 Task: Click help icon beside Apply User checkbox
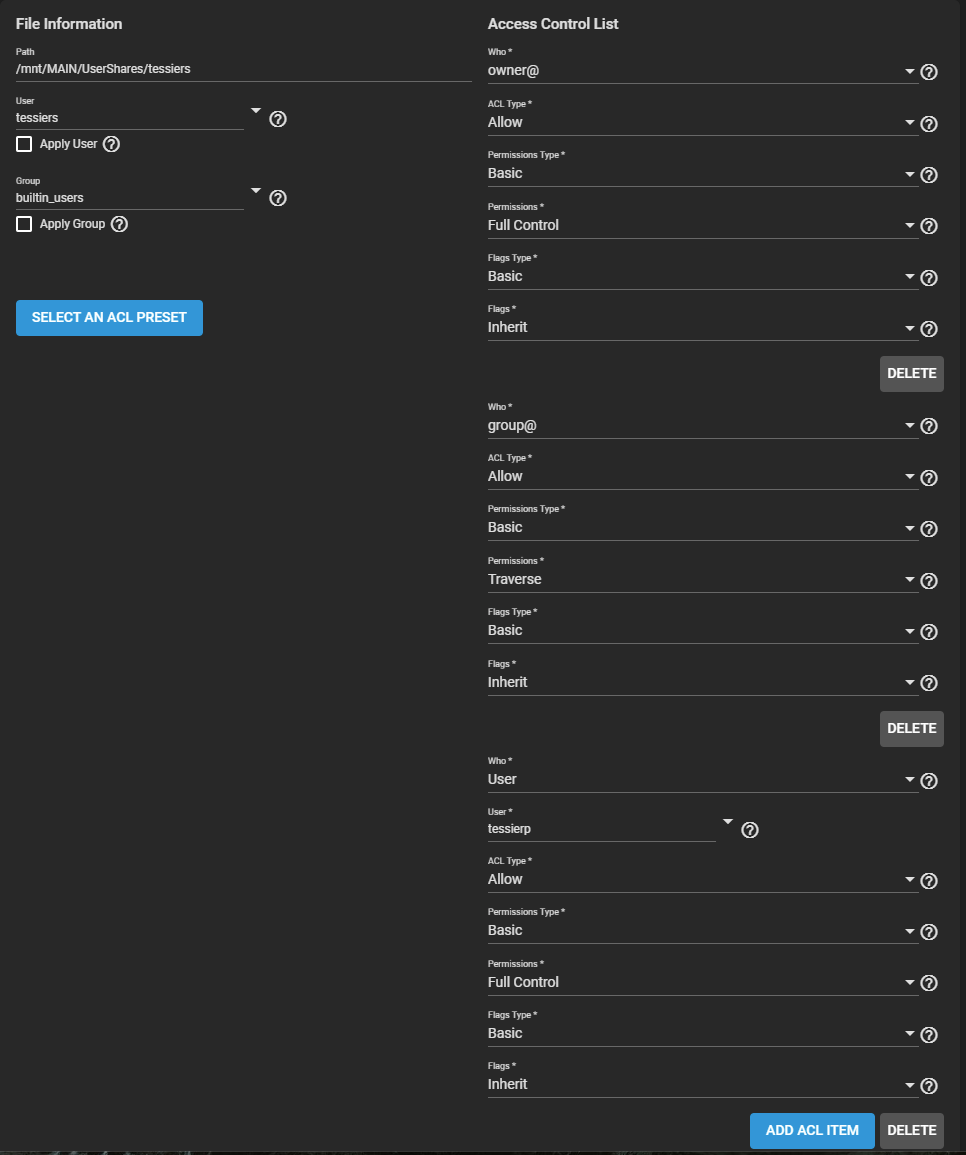pos(112,144)
